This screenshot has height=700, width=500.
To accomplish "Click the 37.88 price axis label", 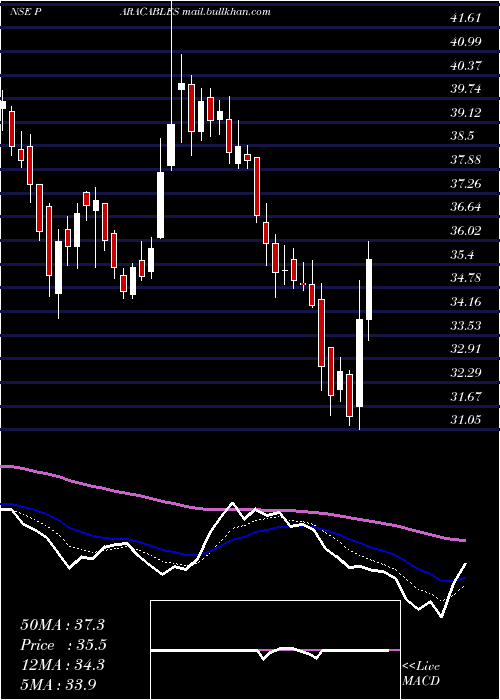I will (x=466, y=160).
